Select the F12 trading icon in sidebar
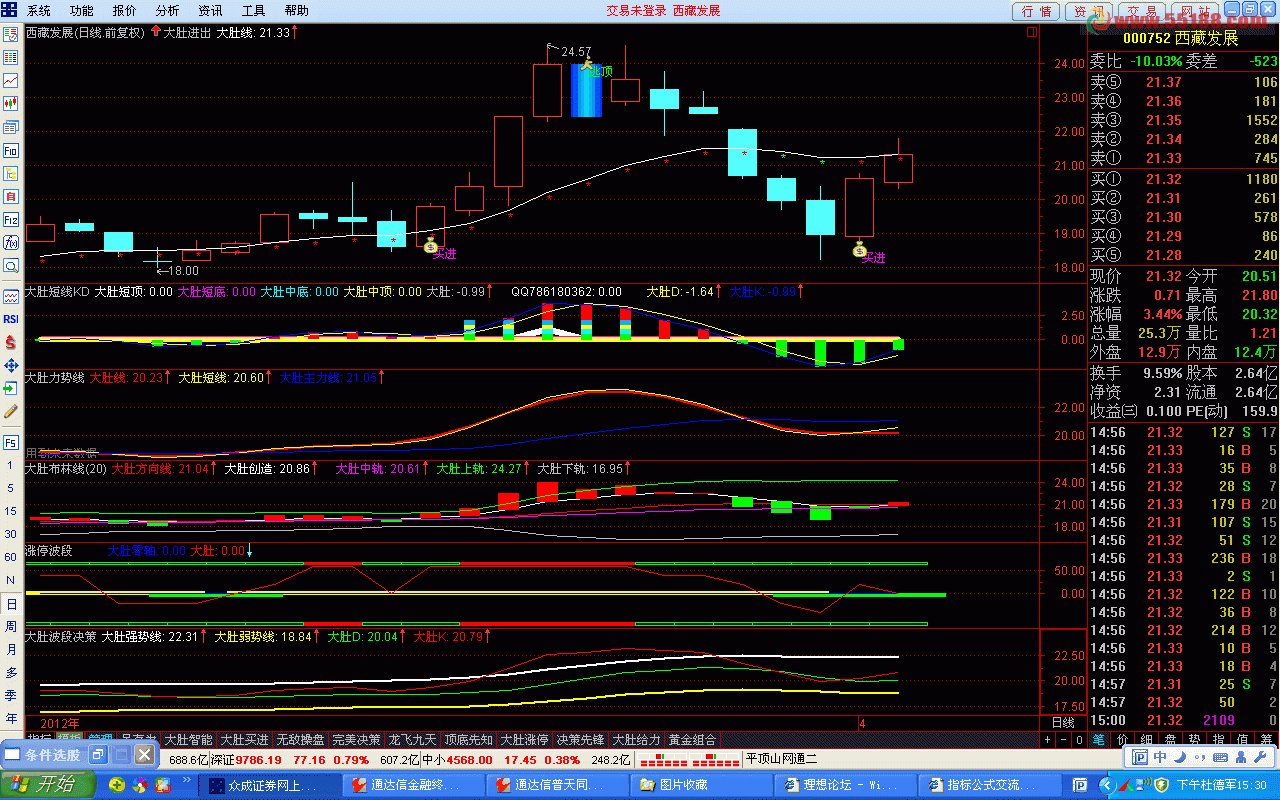The image size is (1280, 800). (x=11, y=219)
